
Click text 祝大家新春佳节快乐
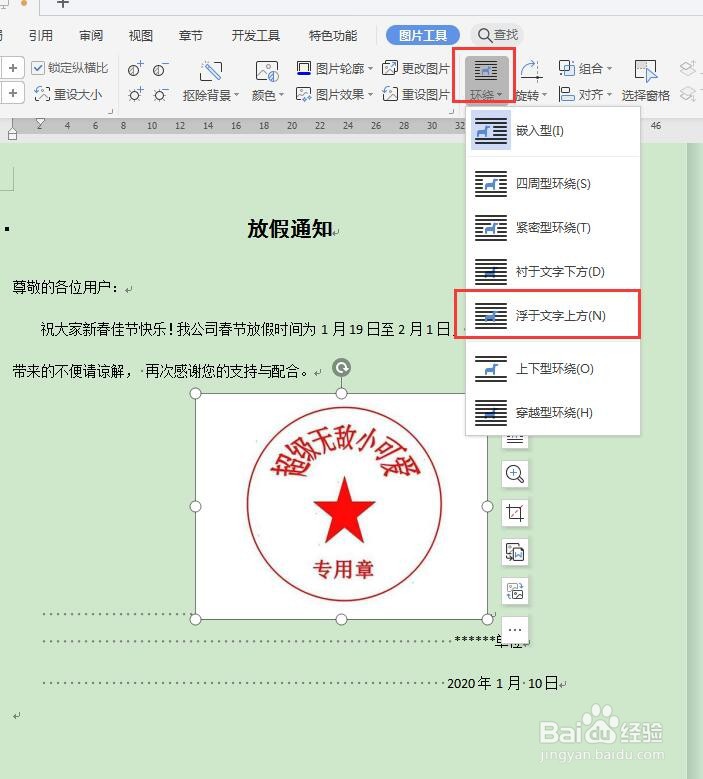point(104,329)
